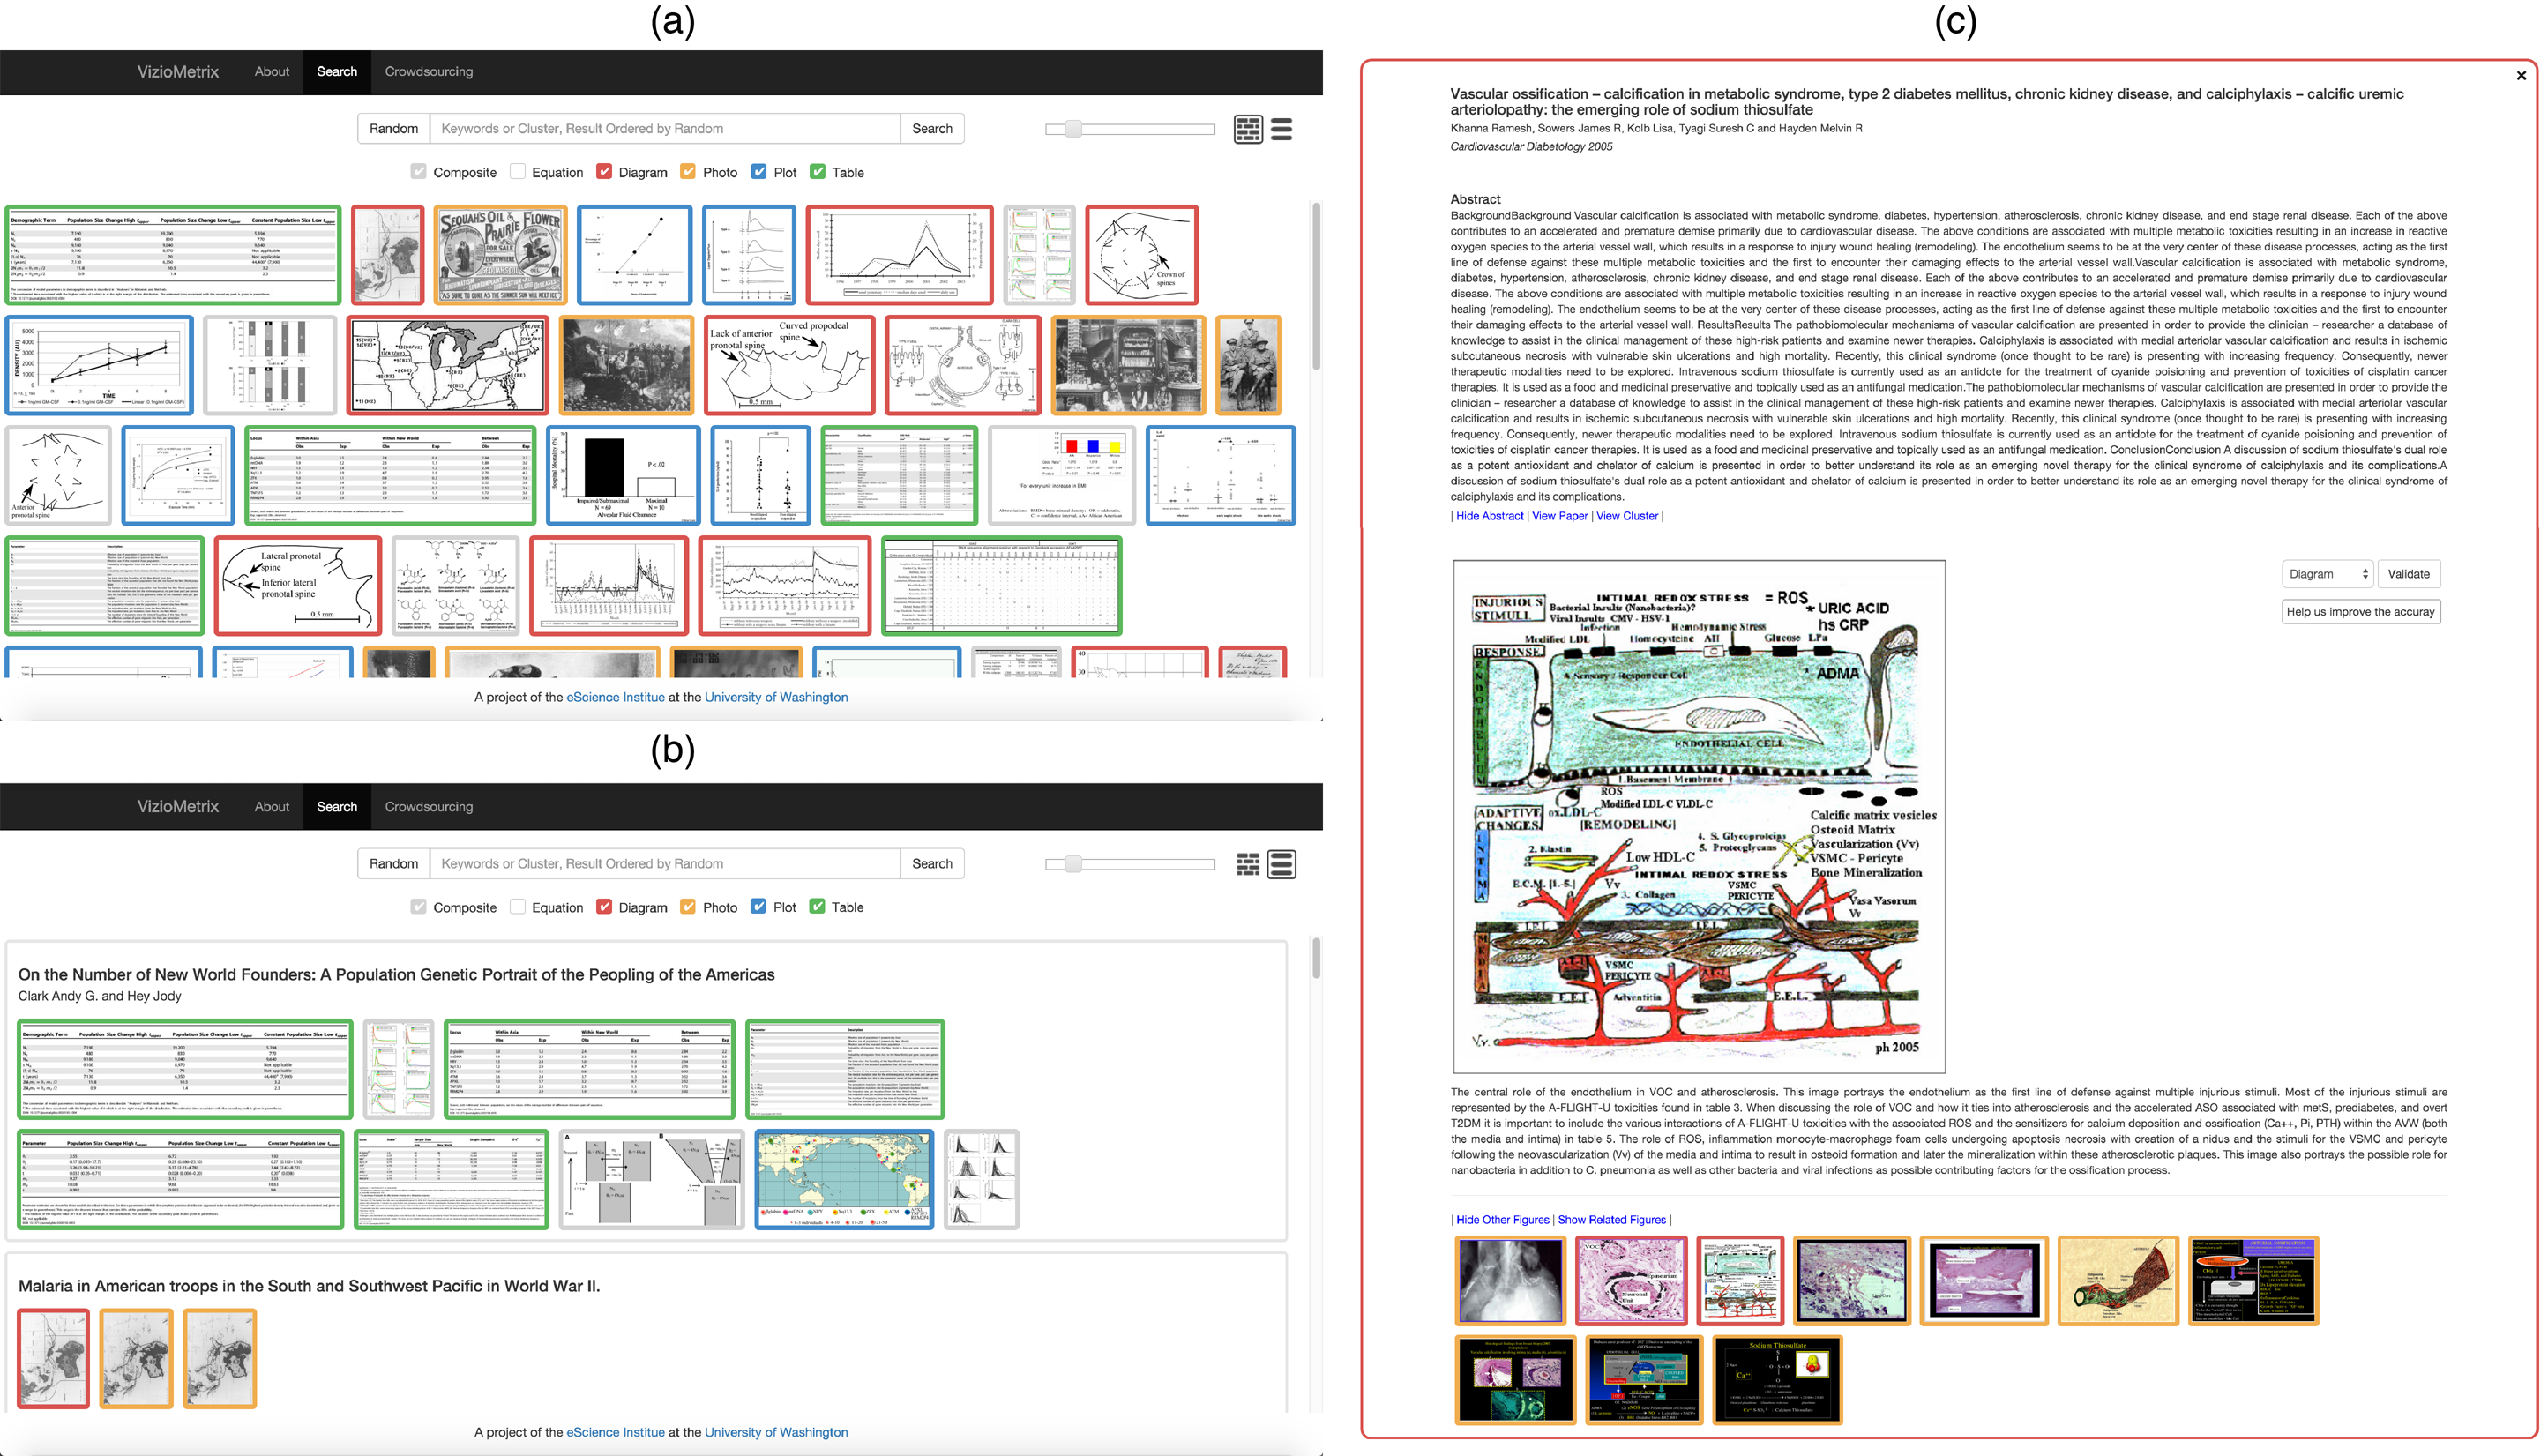Open the Diagram figure-type dropdown in panel (c)

click(x=2327, y=574)
